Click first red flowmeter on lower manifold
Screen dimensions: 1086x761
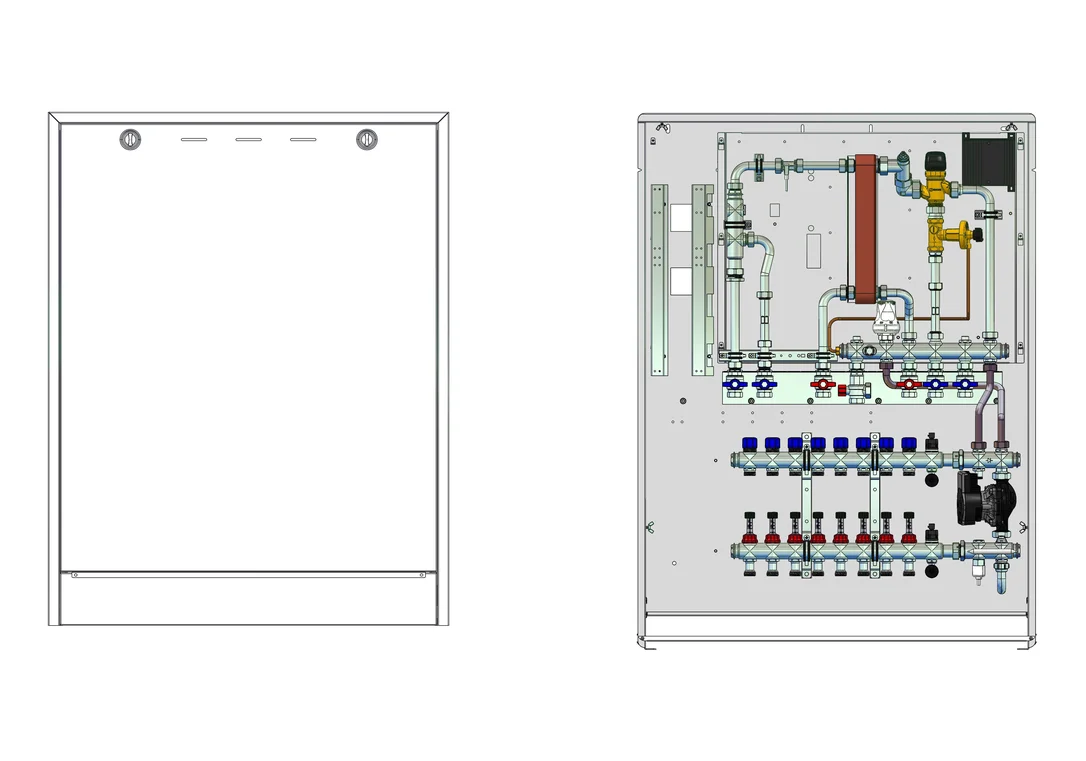[x=749, y=528]
